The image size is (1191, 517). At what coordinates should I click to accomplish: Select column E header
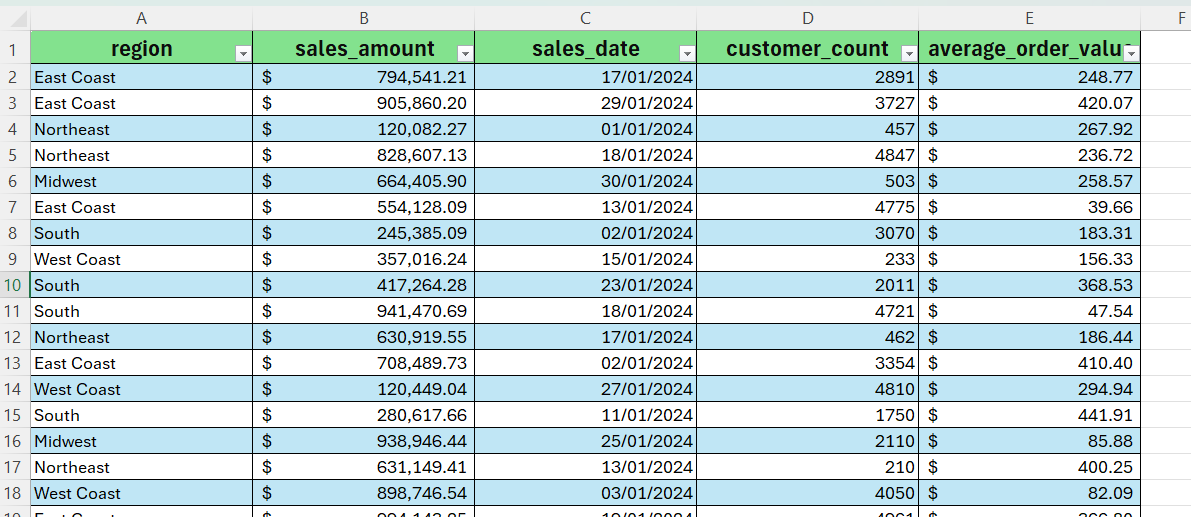[x=1029, y=18]
